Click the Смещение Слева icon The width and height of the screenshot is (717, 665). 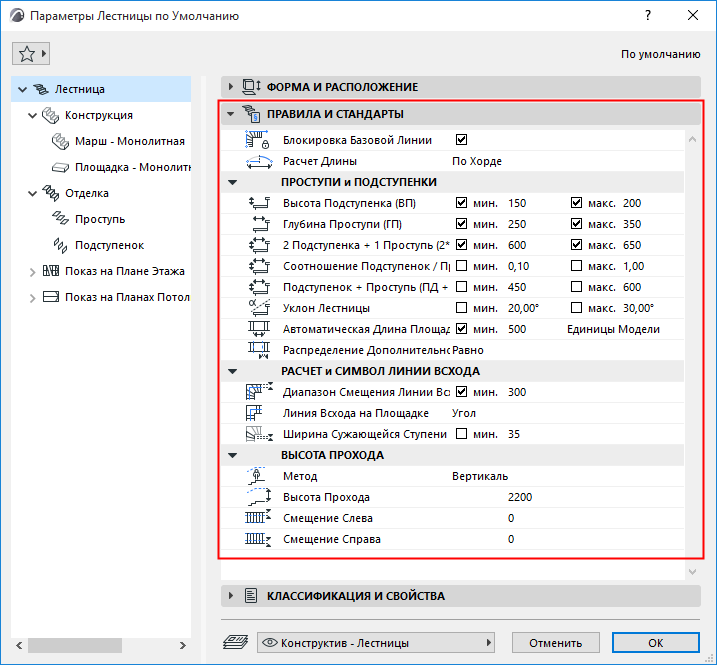tap(258, 517)
